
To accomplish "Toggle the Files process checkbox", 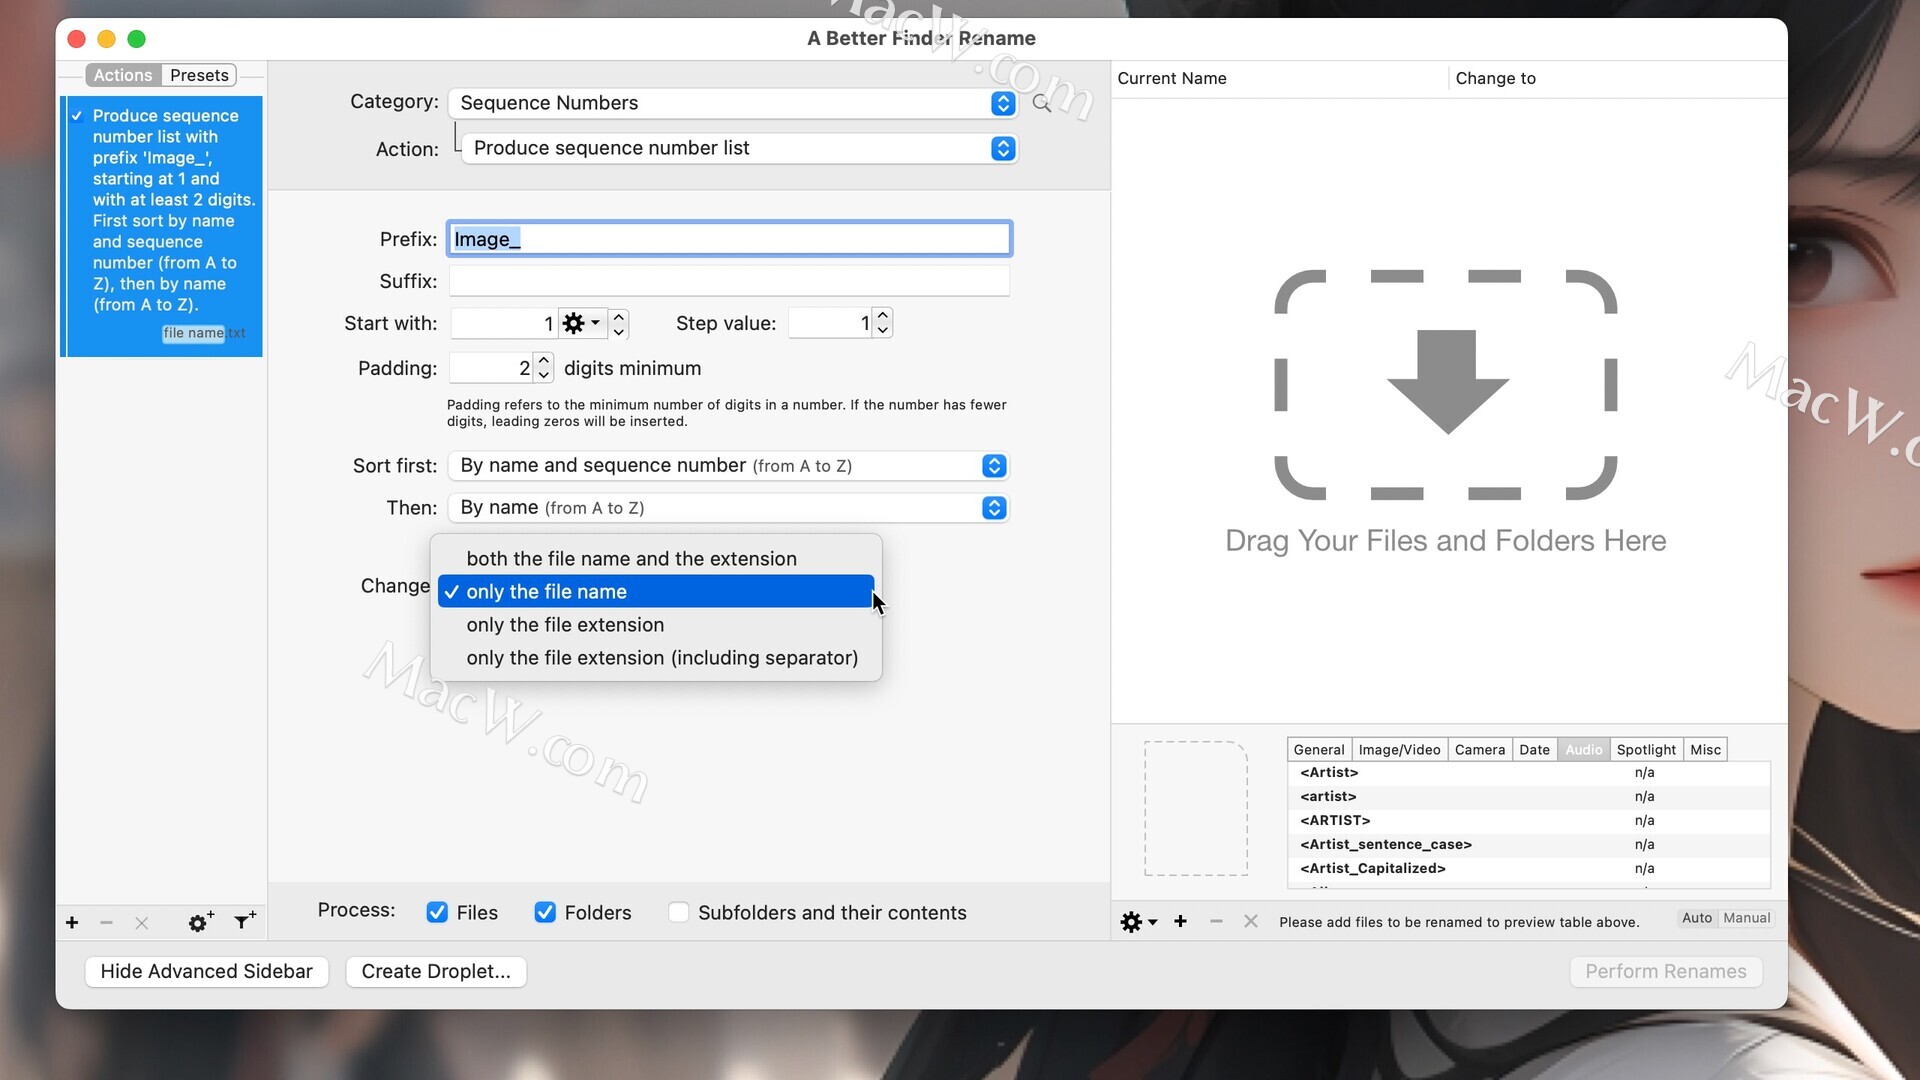I will [437, 912].
